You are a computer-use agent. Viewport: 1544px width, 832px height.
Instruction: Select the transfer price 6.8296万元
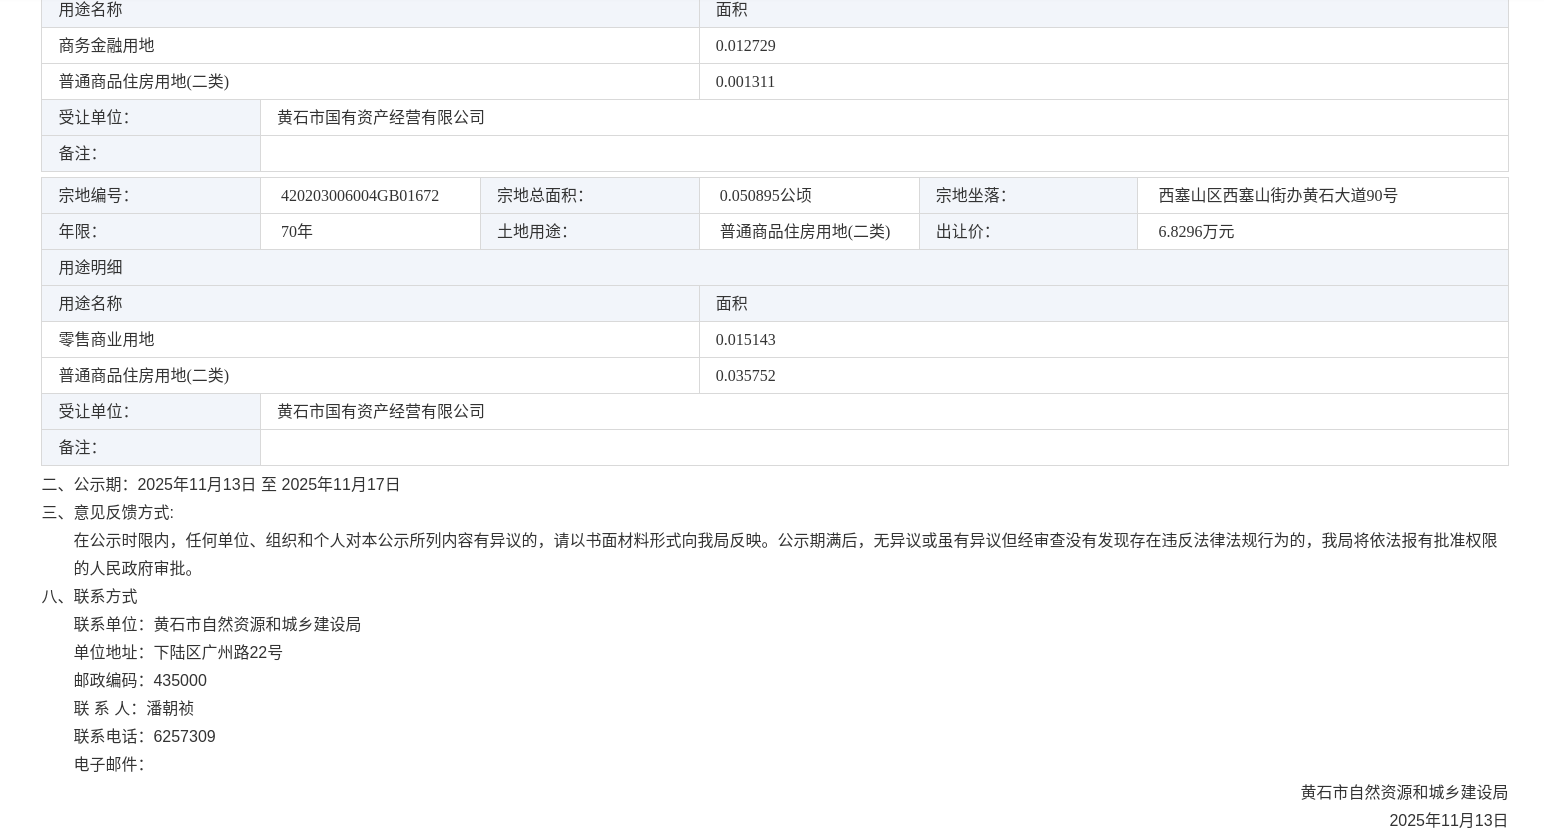click(x=1195, y=232)
